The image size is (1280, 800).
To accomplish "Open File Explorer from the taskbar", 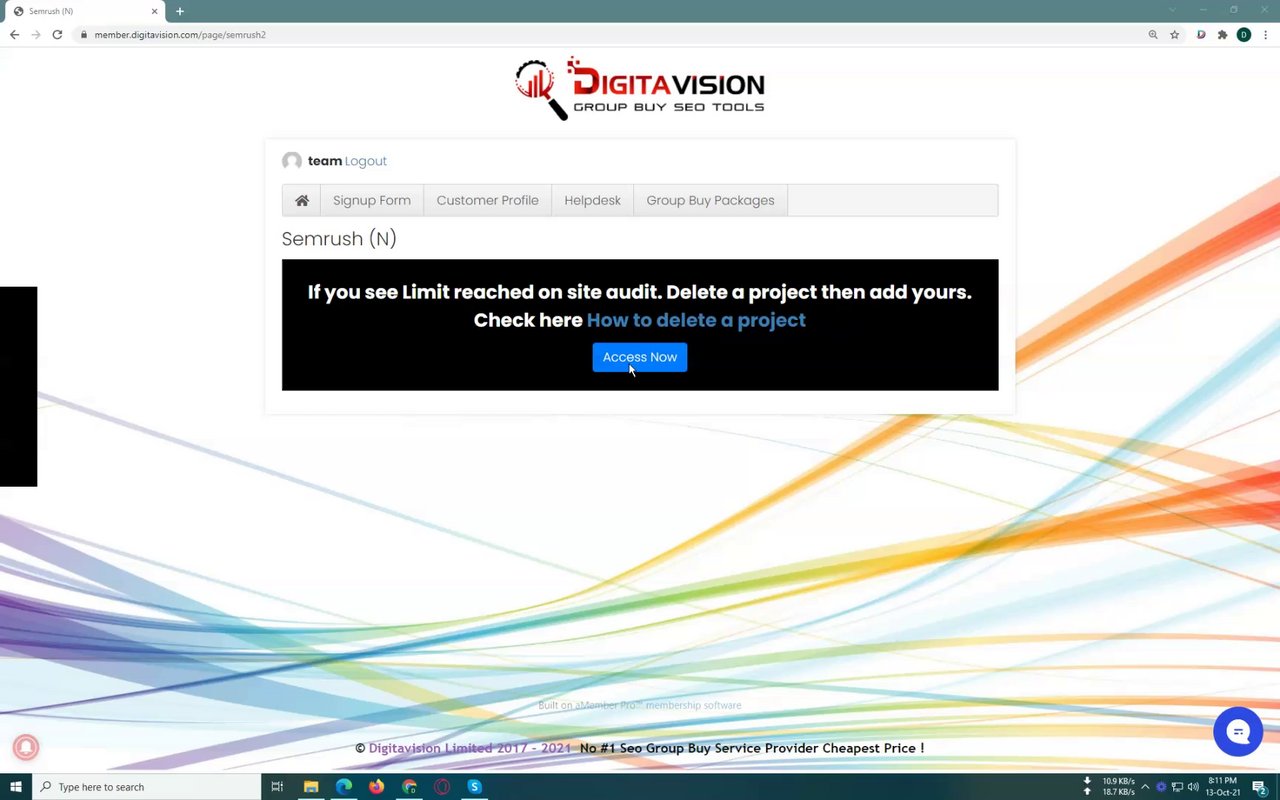I will pos(311,787).
